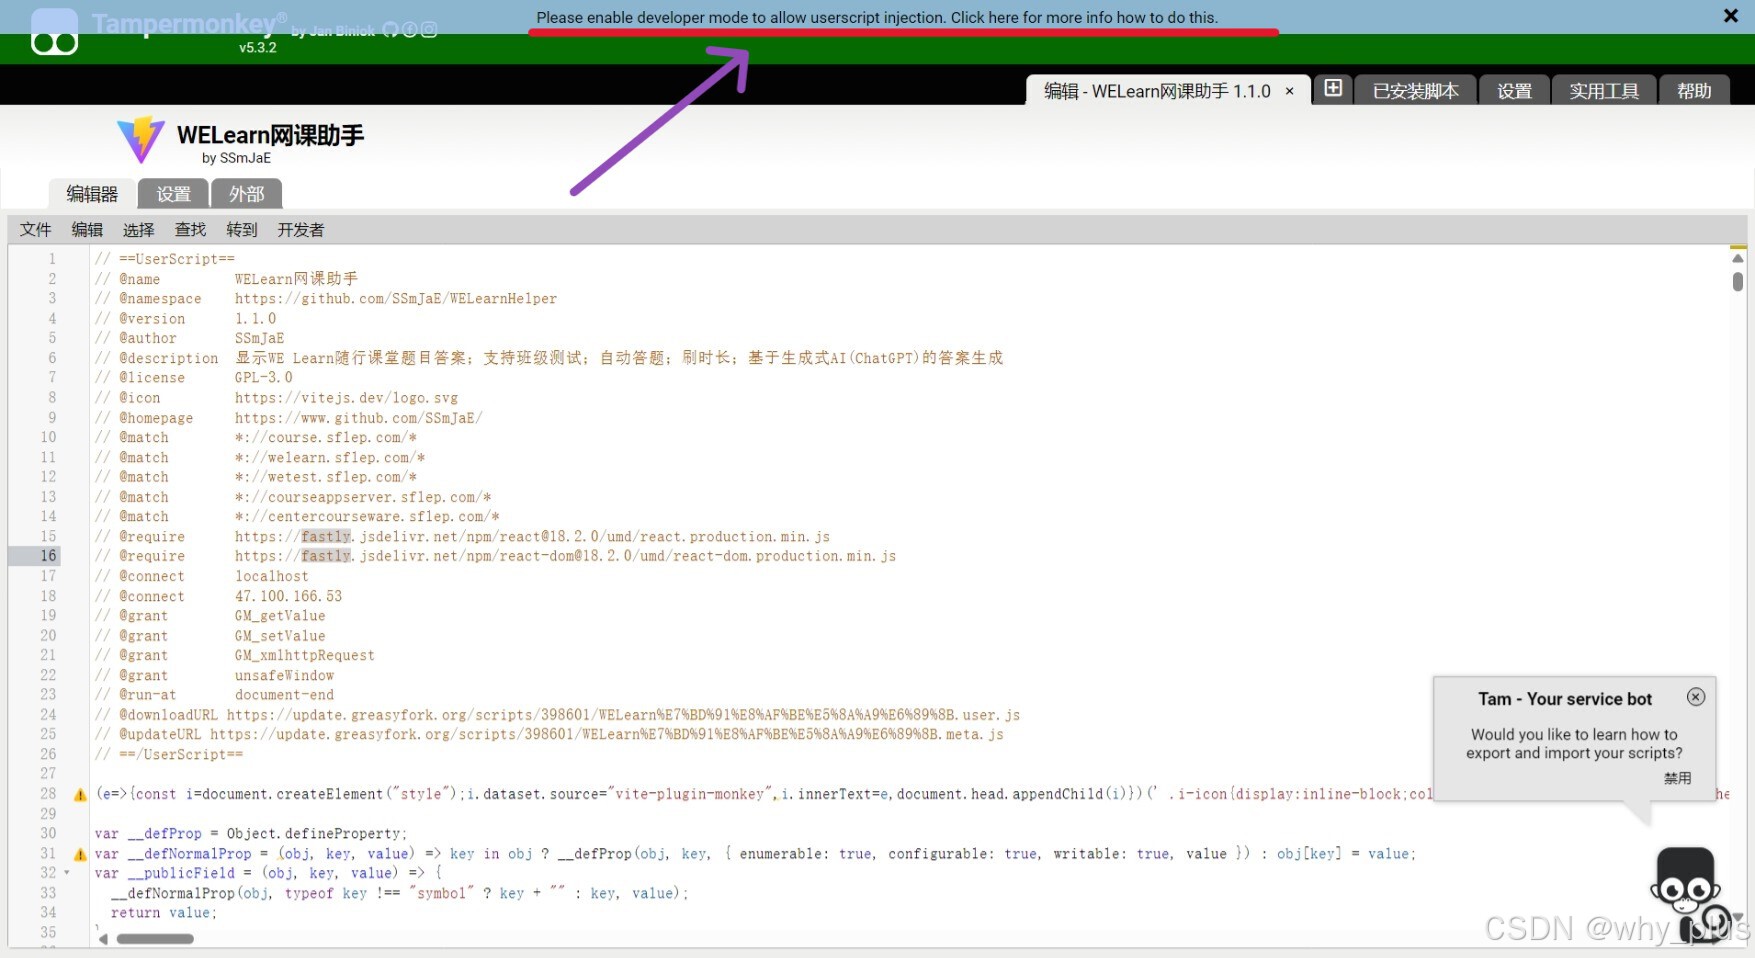Click the vertical scrollbar up arrow
This screenshot has height=958, width=1755.
pyautogui.click(x=1738, y=258)
